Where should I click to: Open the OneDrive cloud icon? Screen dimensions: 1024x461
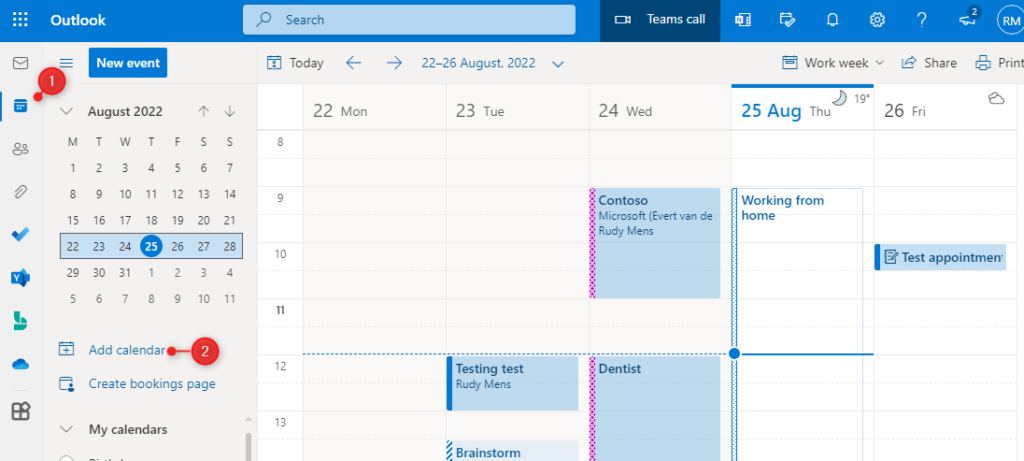point(20,364)
